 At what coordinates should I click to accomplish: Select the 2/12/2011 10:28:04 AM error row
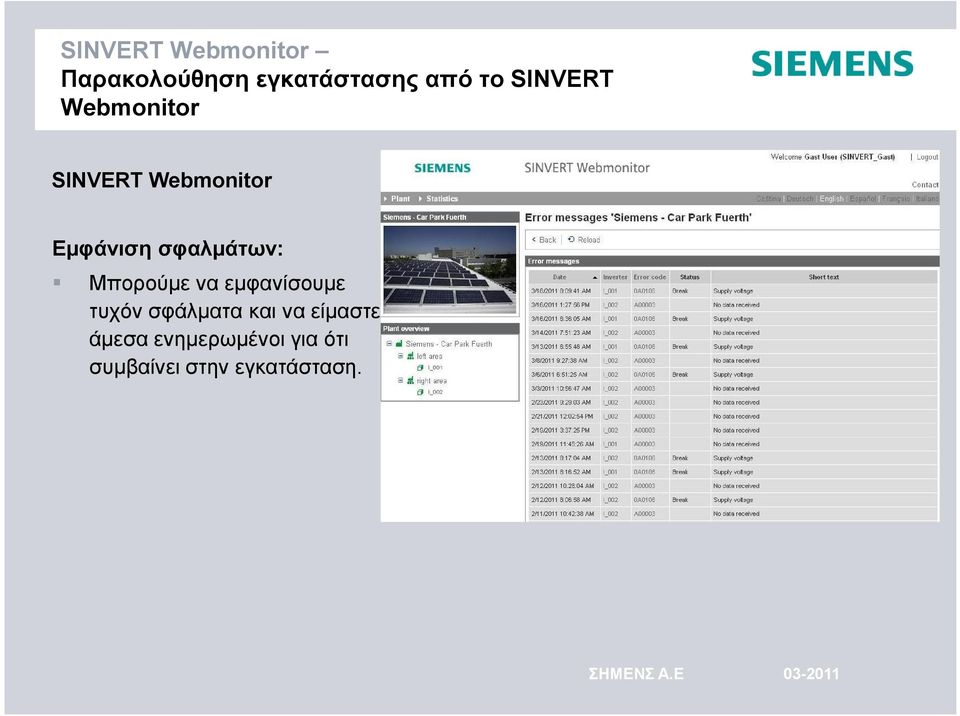pos(733,486)
